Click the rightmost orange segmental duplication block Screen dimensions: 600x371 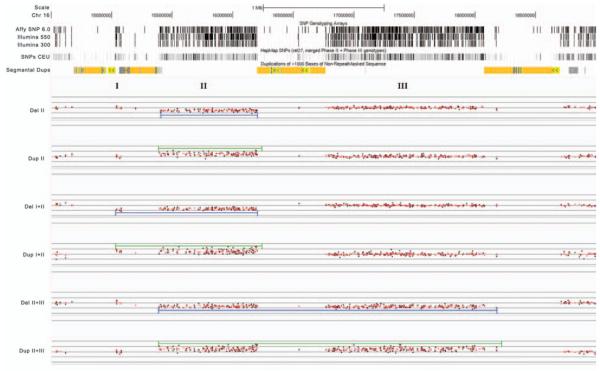(522, 70)
